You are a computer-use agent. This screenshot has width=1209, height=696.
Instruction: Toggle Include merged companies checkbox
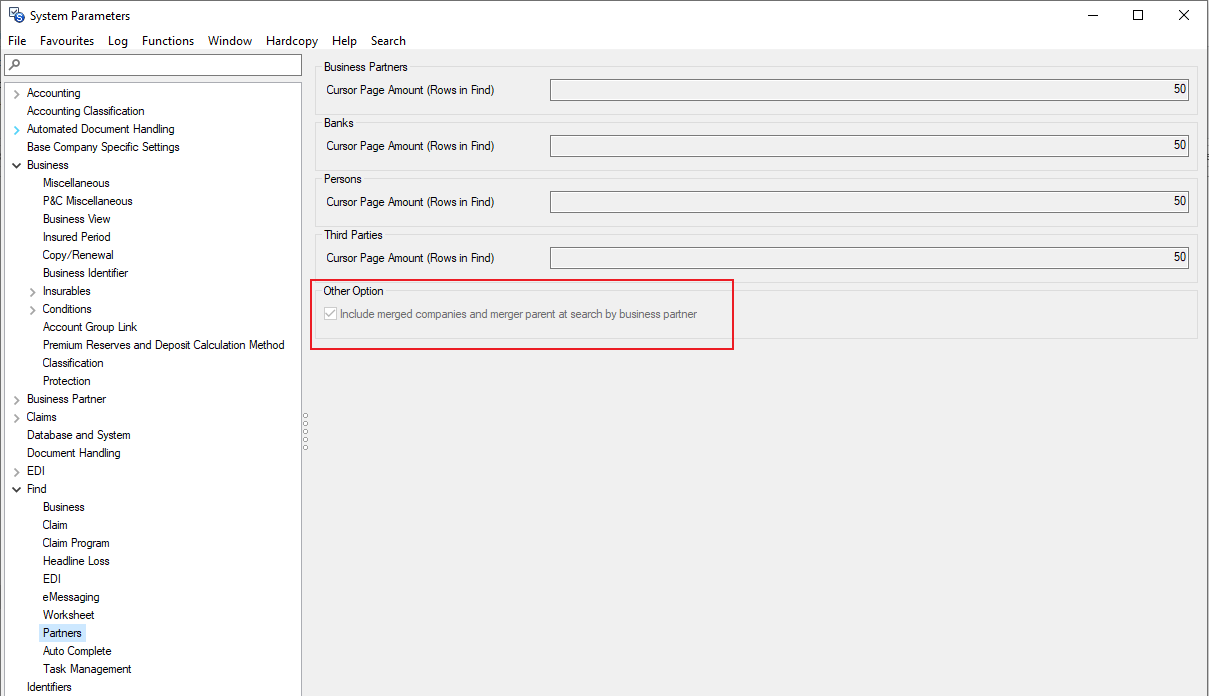tap(330, 314)
